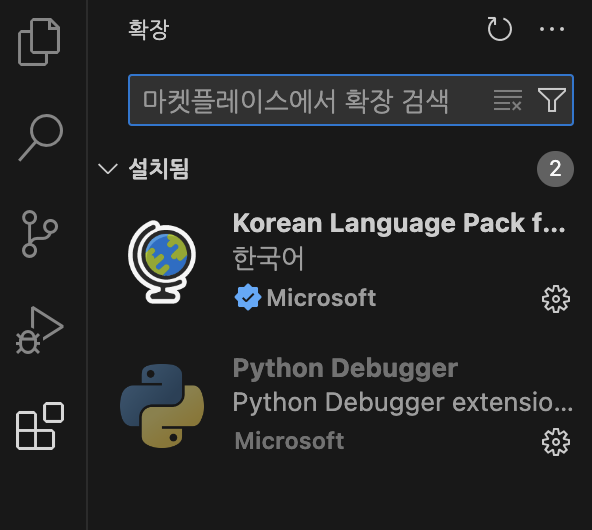Open the Run and Debug view

pyautogui.click(x=39, y=330)
